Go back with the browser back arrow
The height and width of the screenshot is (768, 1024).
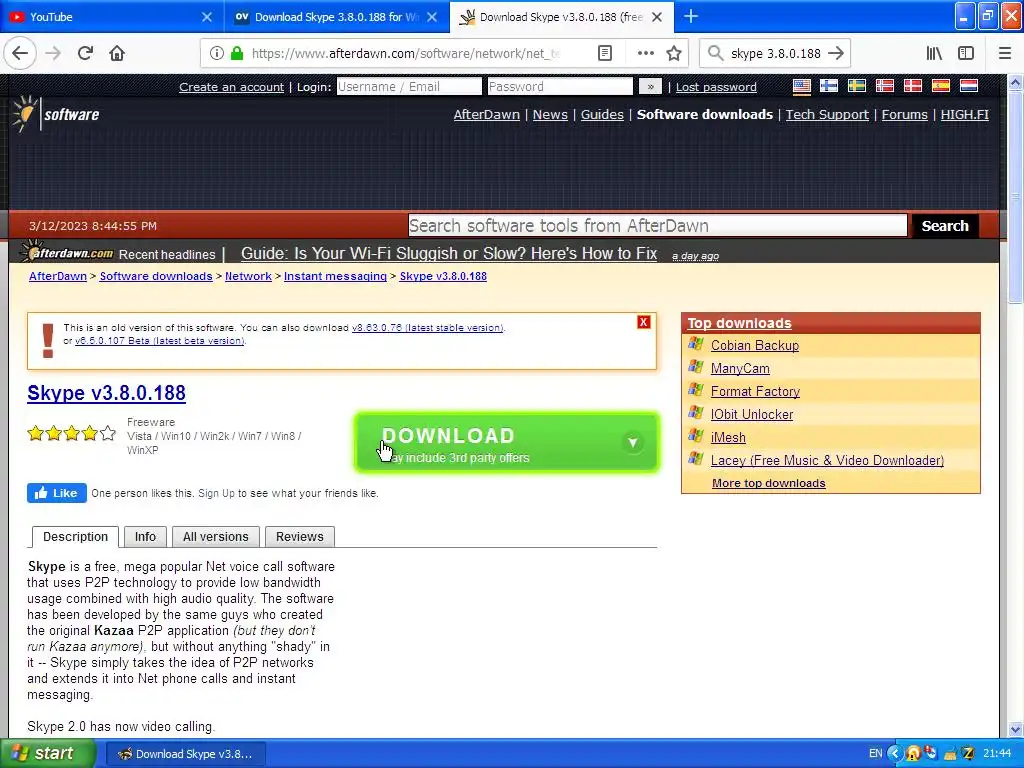click(20, 54)
